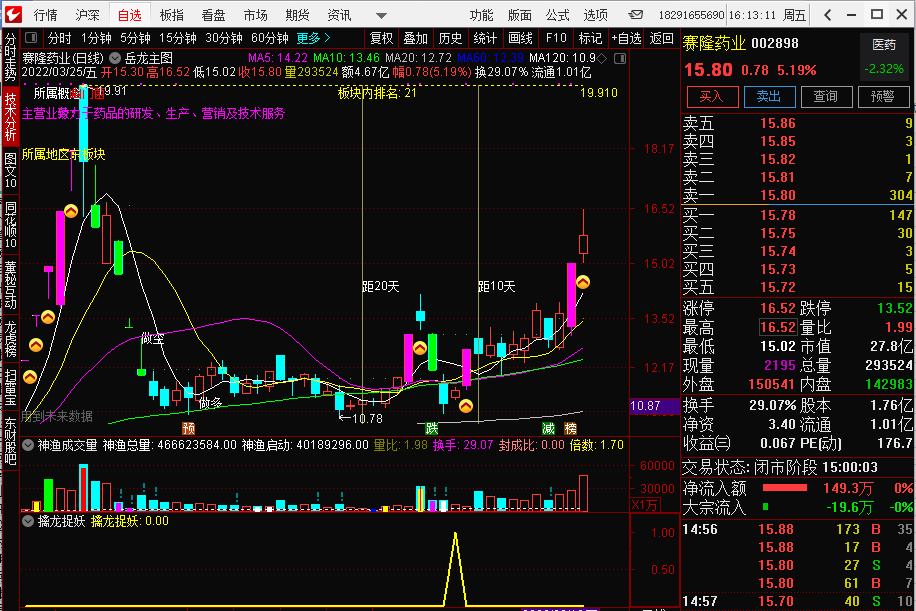
Task: Open the 版面 menu
Action: click(519, 15)
